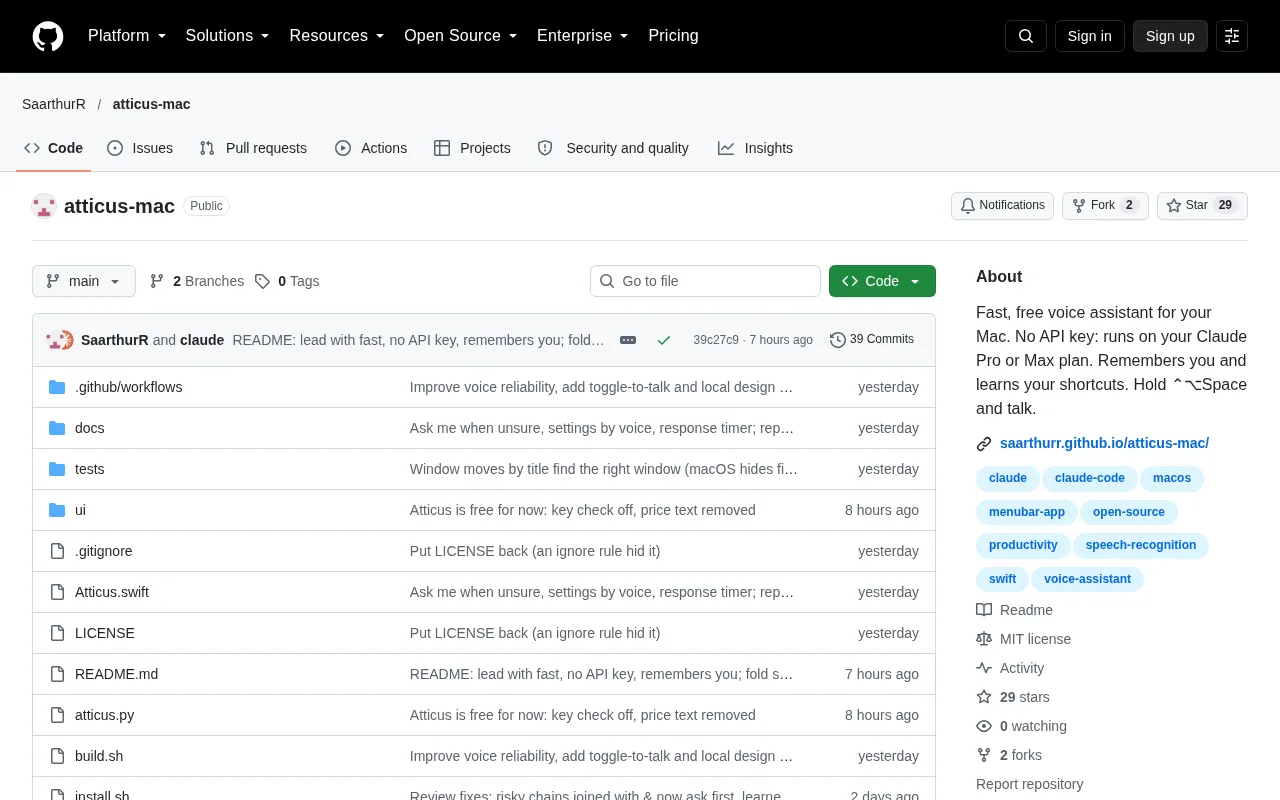The height and width of the screenshot is (800, 1280).
Task: Click the commit history clock icon
Action: pyautogui.click(x=838, y=340)
